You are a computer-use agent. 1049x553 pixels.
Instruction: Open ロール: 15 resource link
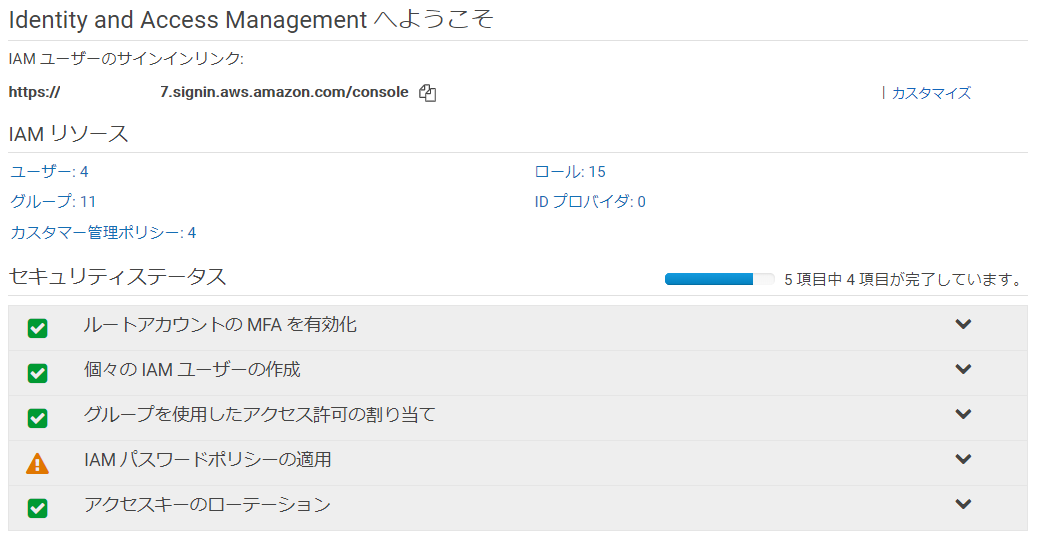(x=570, y=172)
